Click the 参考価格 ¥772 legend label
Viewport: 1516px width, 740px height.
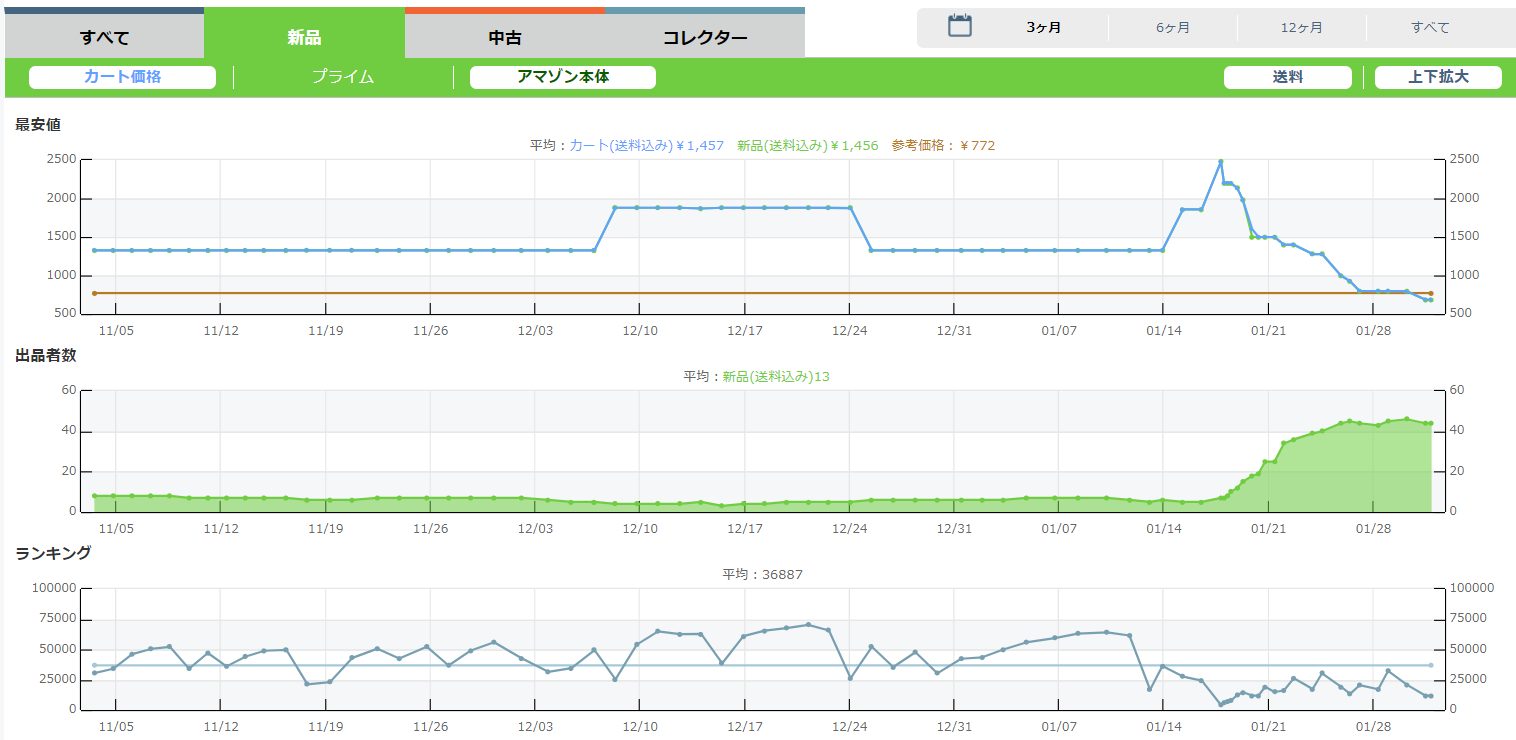943,146
